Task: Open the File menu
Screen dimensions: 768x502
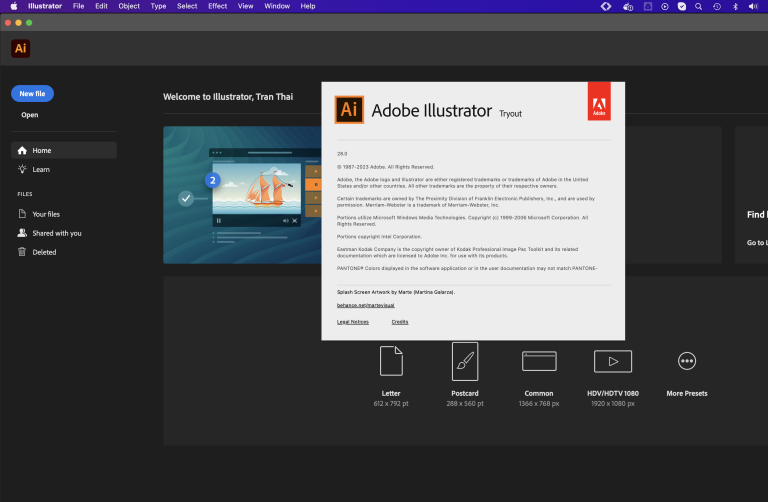Action: pyautogui.click(x=78, y=6)
